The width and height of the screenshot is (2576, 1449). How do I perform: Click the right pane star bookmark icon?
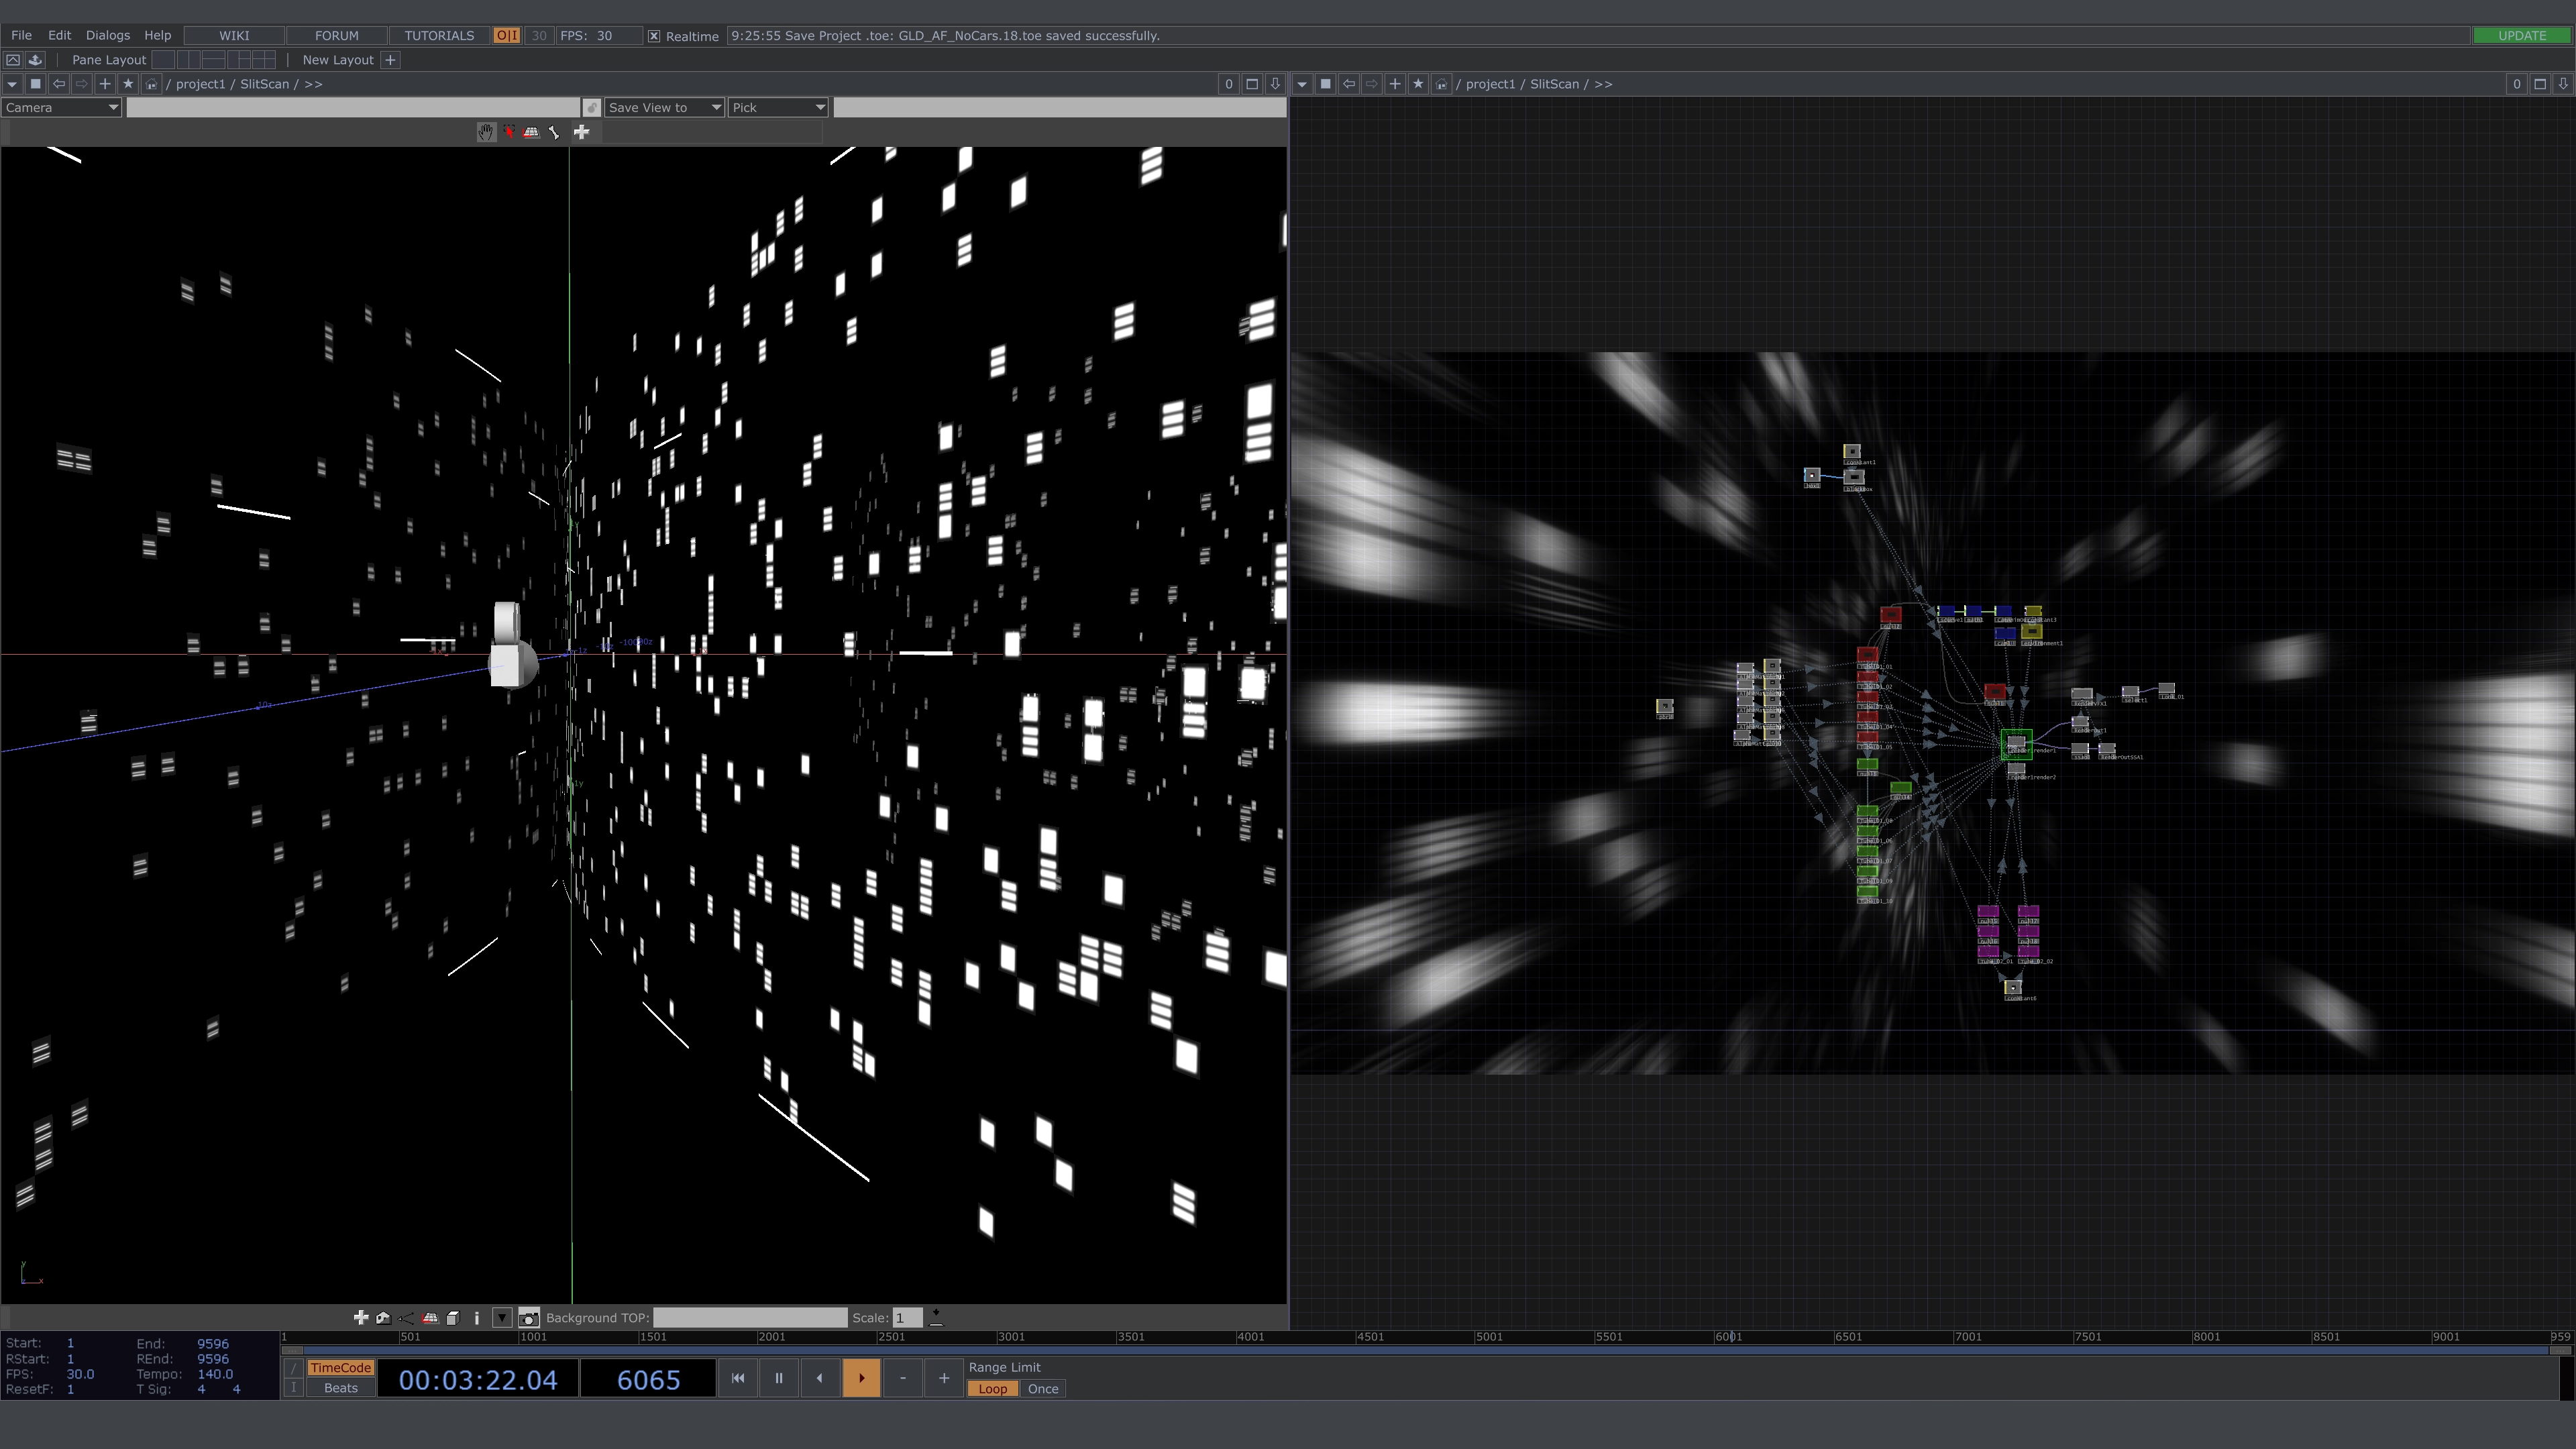[1418, 84]
